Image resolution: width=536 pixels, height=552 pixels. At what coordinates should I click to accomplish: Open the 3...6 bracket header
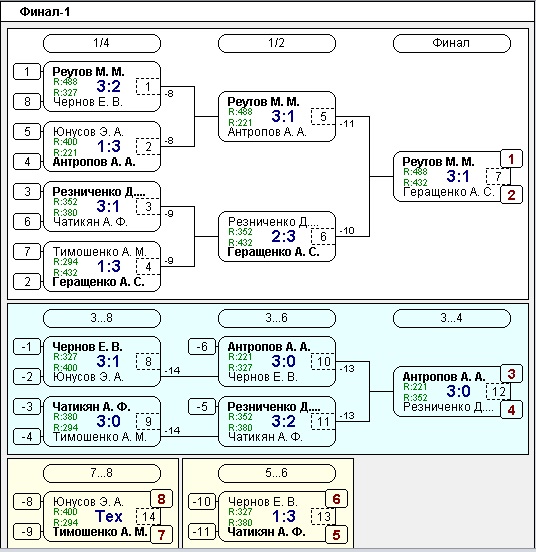click(x=277, y=318)
